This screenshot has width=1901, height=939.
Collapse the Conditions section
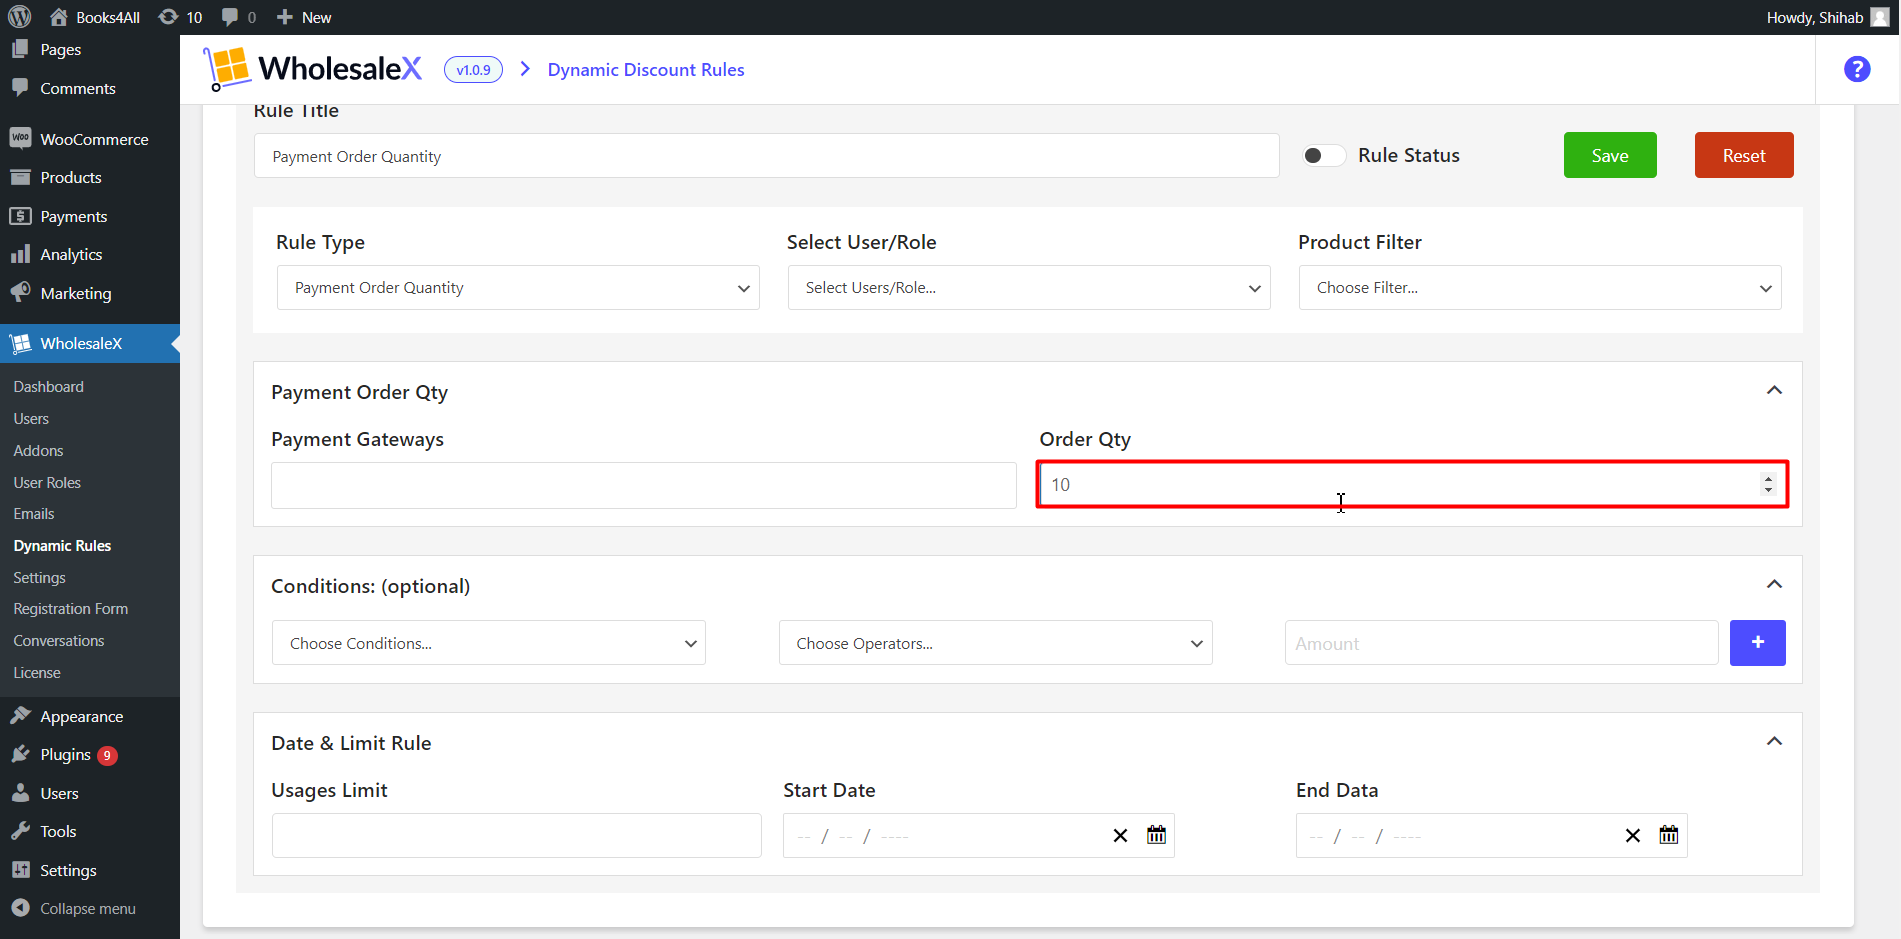[x=1774, y=585]
